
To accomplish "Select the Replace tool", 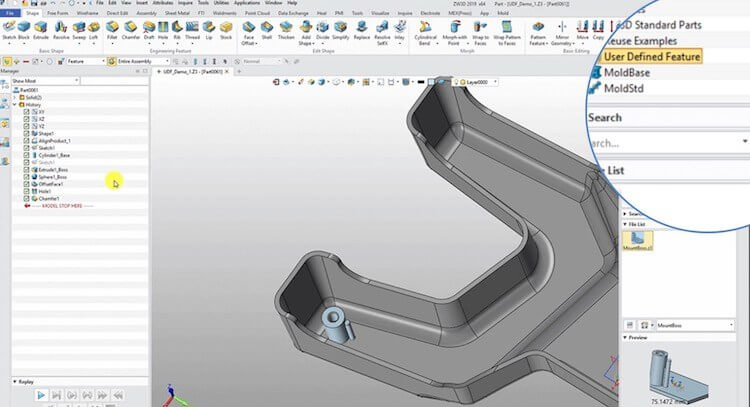I will pyautogui.click(x=362, y=31).
